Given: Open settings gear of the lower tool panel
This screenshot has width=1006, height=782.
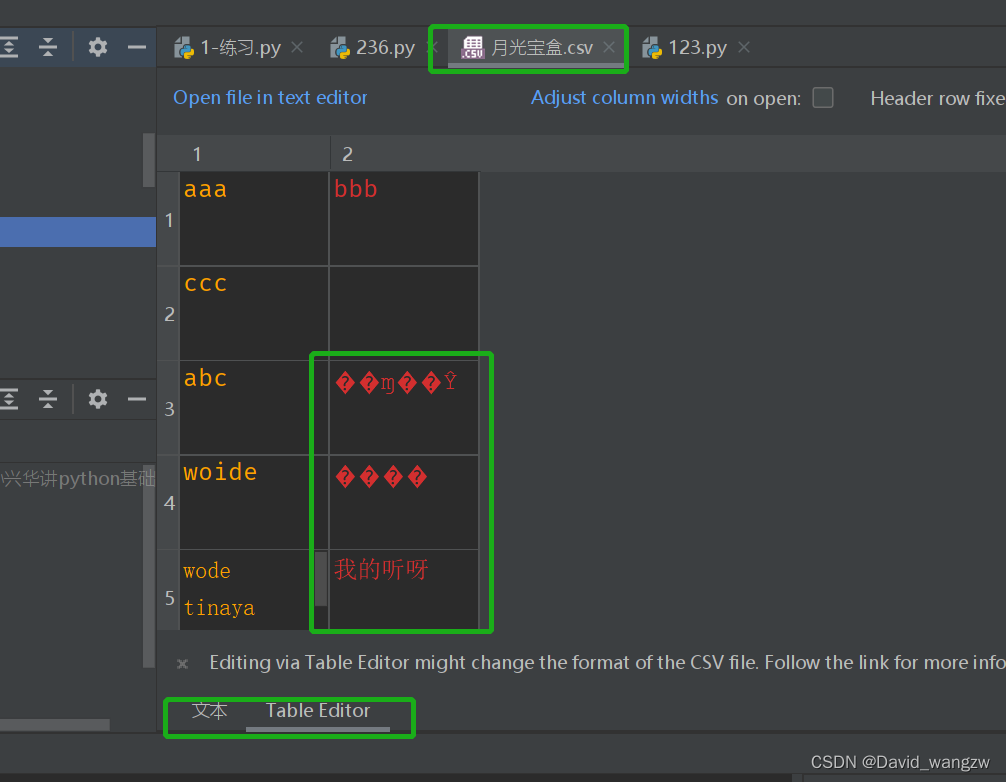Looking at the screenshot, I should (x=97, y=399).
